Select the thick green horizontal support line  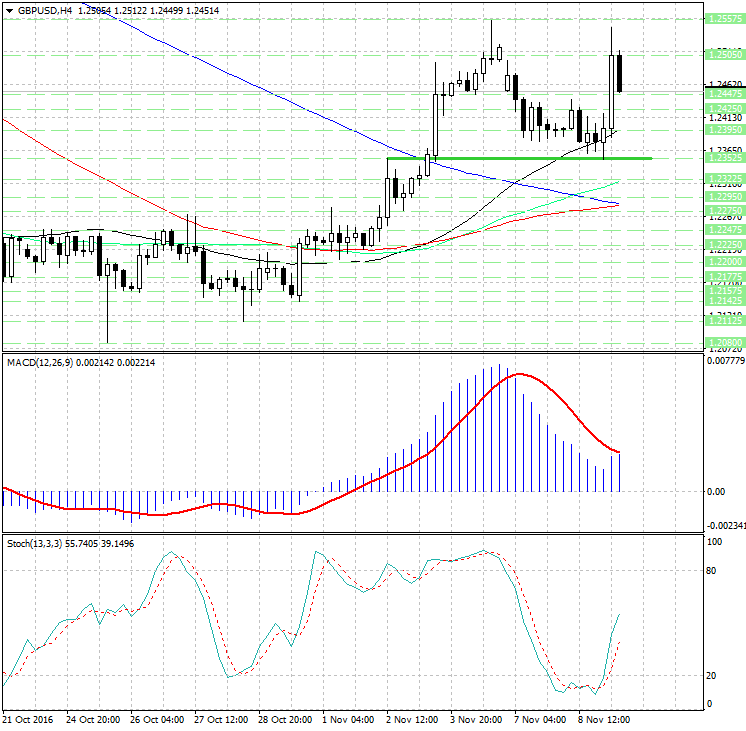(x=520, y=158)
